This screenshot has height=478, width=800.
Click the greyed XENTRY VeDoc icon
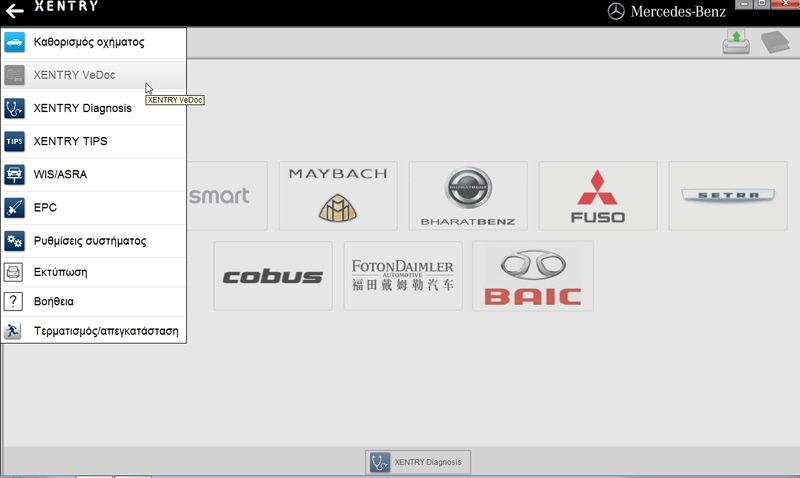coord(14,75)
